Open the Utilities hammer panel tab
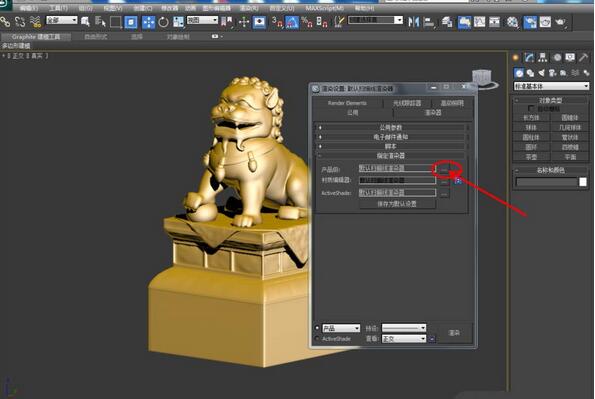The height and width of the screenshot is (399, 595). point(583,58)
